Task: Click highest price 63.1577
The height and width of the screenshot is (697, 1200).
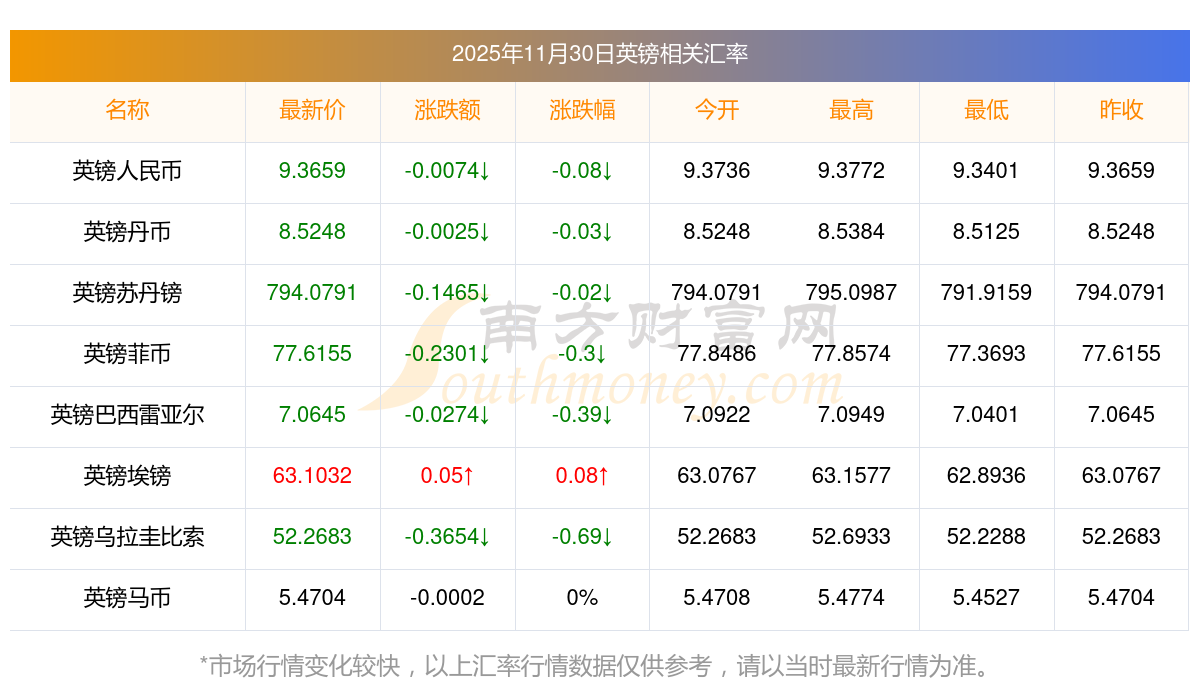Action: pos(851,476)
